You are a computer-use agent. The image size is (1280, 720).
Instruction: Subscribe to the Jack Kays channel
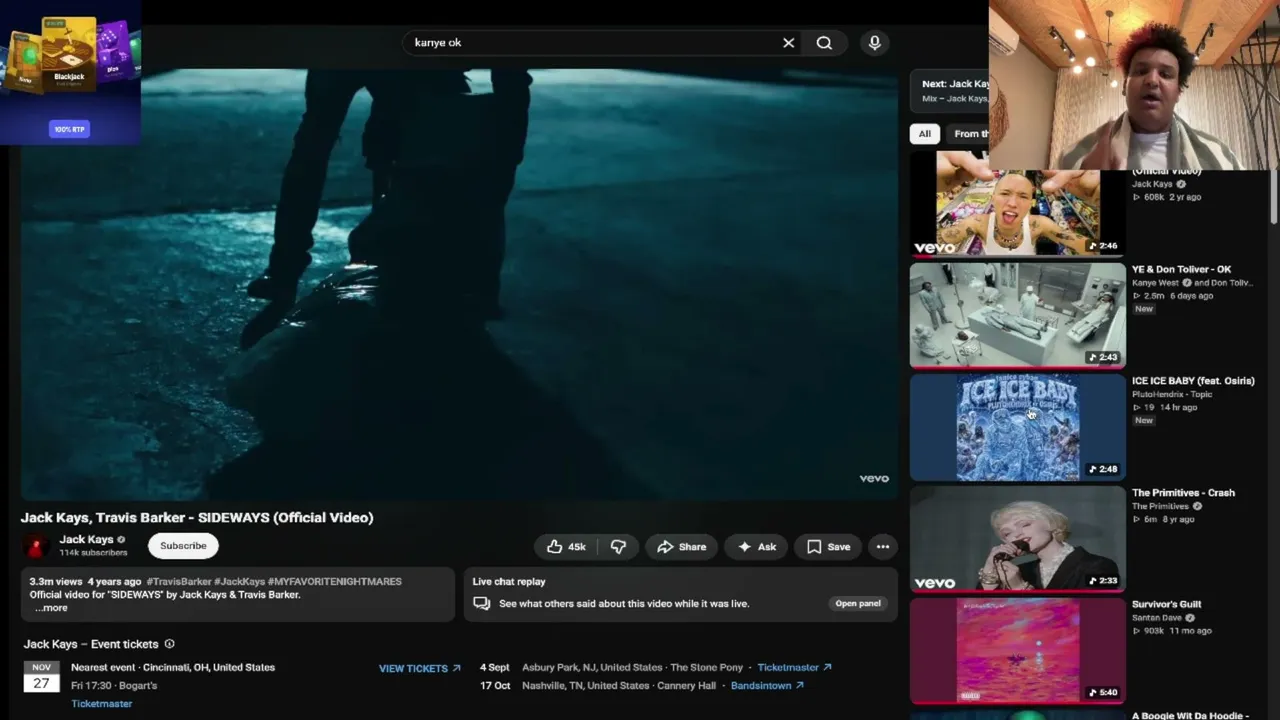coord(183,546)
